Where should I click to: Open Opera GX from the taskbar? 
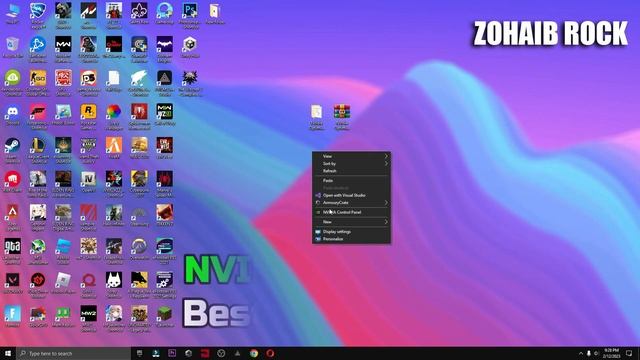click(x=270, y=353)
